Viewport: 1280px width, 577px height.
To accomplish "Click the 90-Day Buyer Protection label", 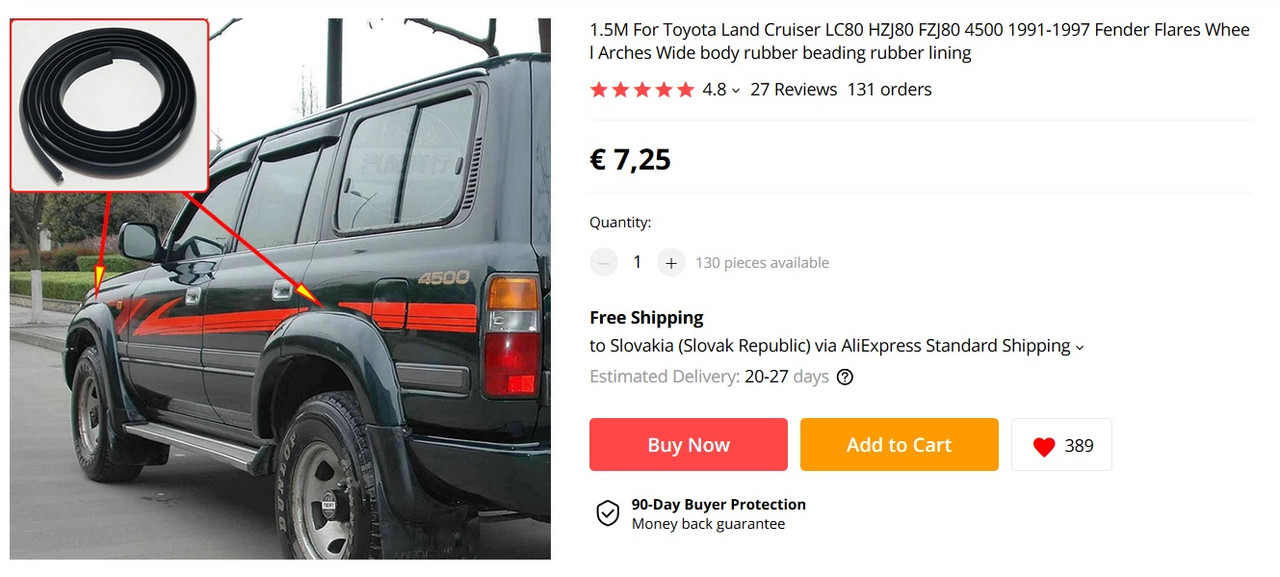I will (x=718, y=504).
